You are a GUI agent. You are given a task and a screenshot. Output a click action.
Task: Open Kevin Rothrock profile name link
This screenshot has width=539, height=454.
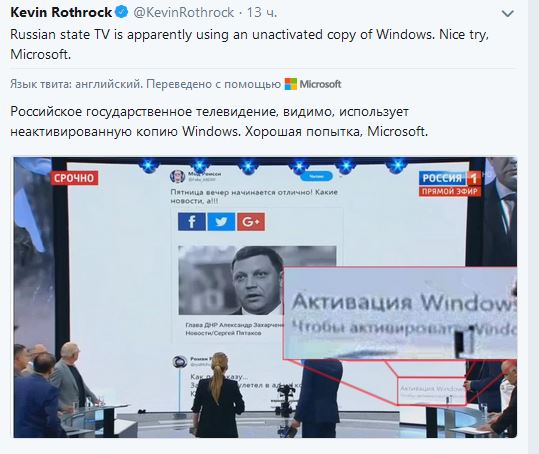coord(61,12)
